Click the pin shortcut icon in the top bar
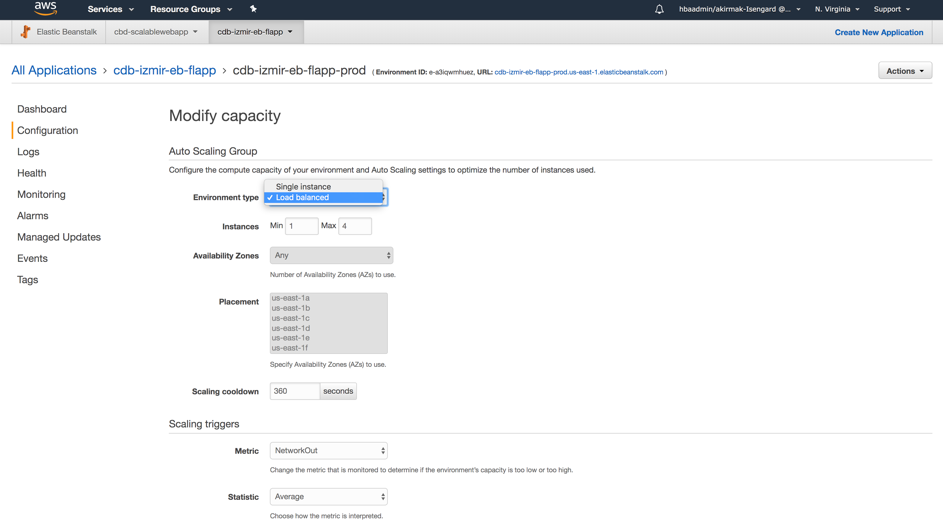This screenshot has height=529, width=943. click(x=253, y=9)
